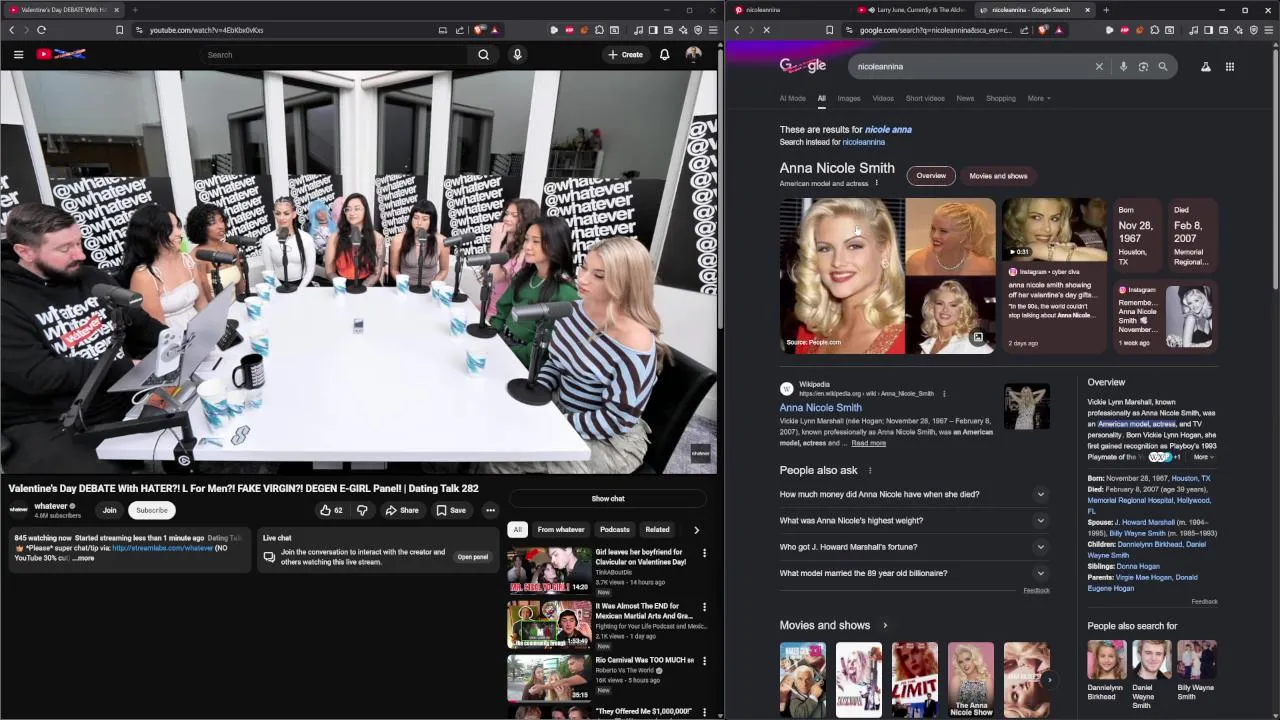Dislike the Dating Talk video

click(362, 510)
